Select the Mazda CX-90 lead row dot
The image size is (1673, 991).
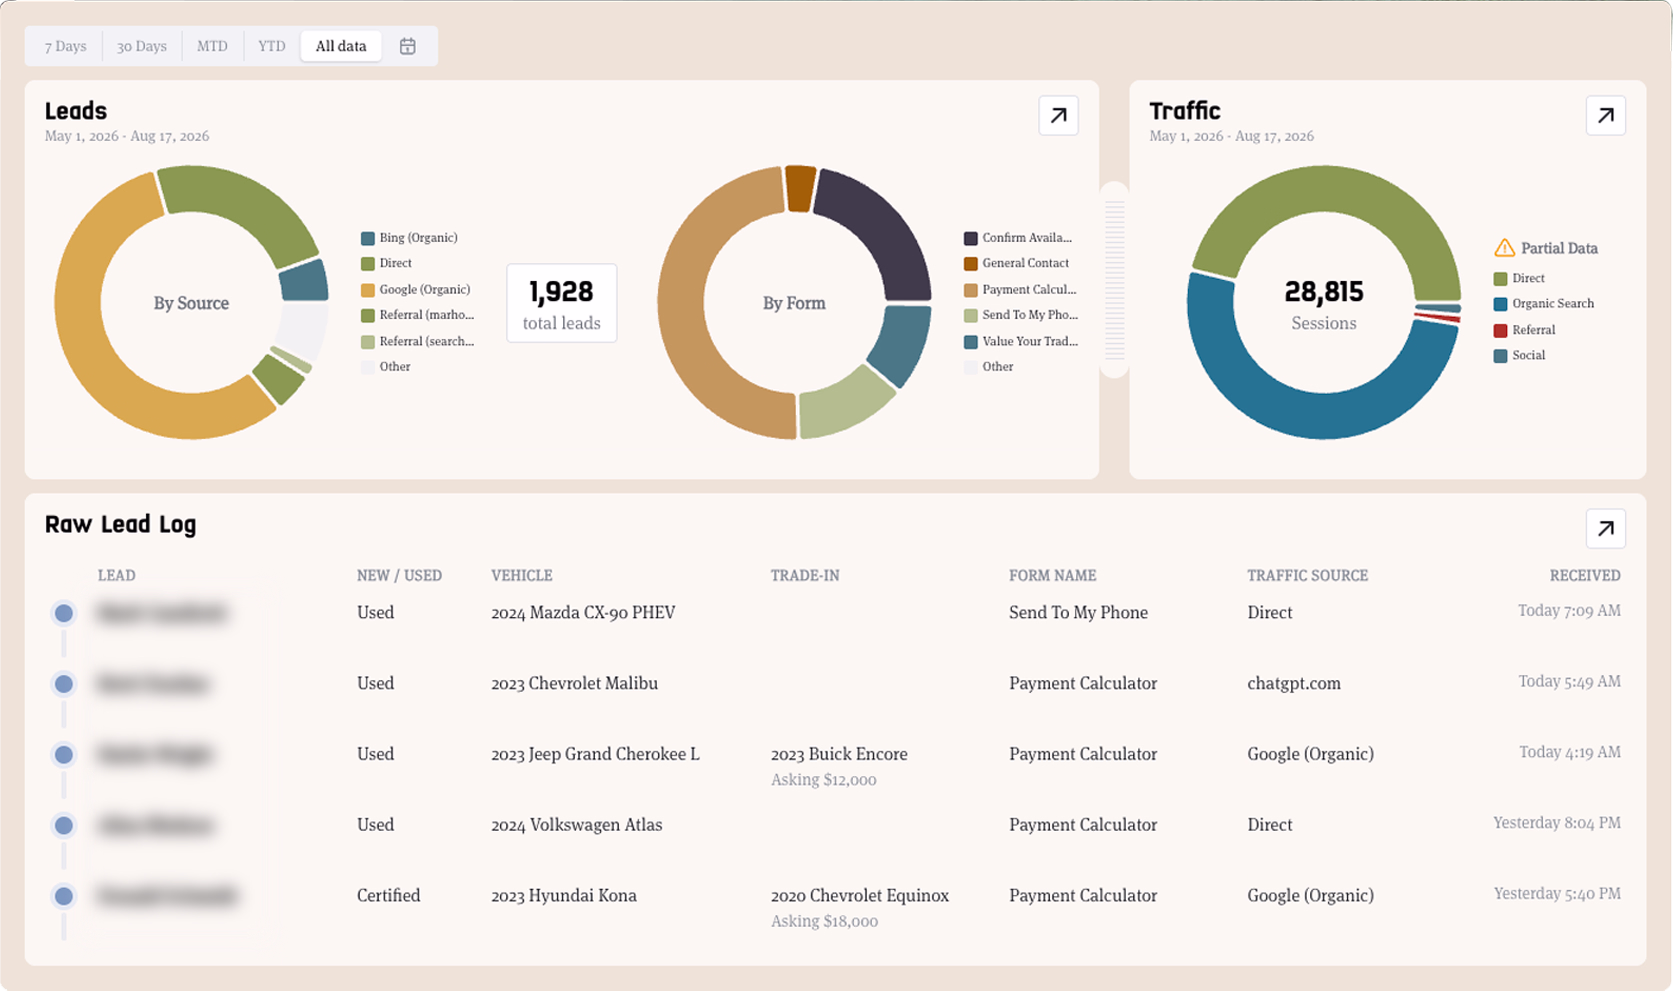[x=64, y=613]
